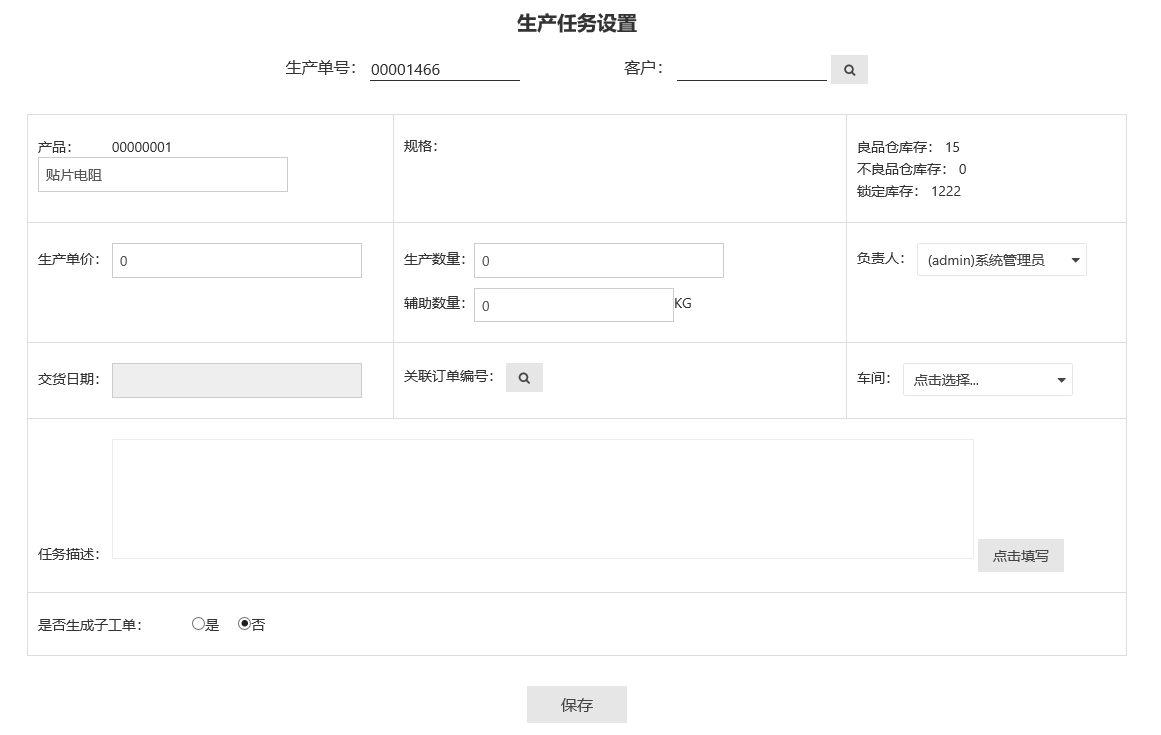Click inside the 任务描述 text area
The width and height of the screenshot is (1161, 735).
542,498
